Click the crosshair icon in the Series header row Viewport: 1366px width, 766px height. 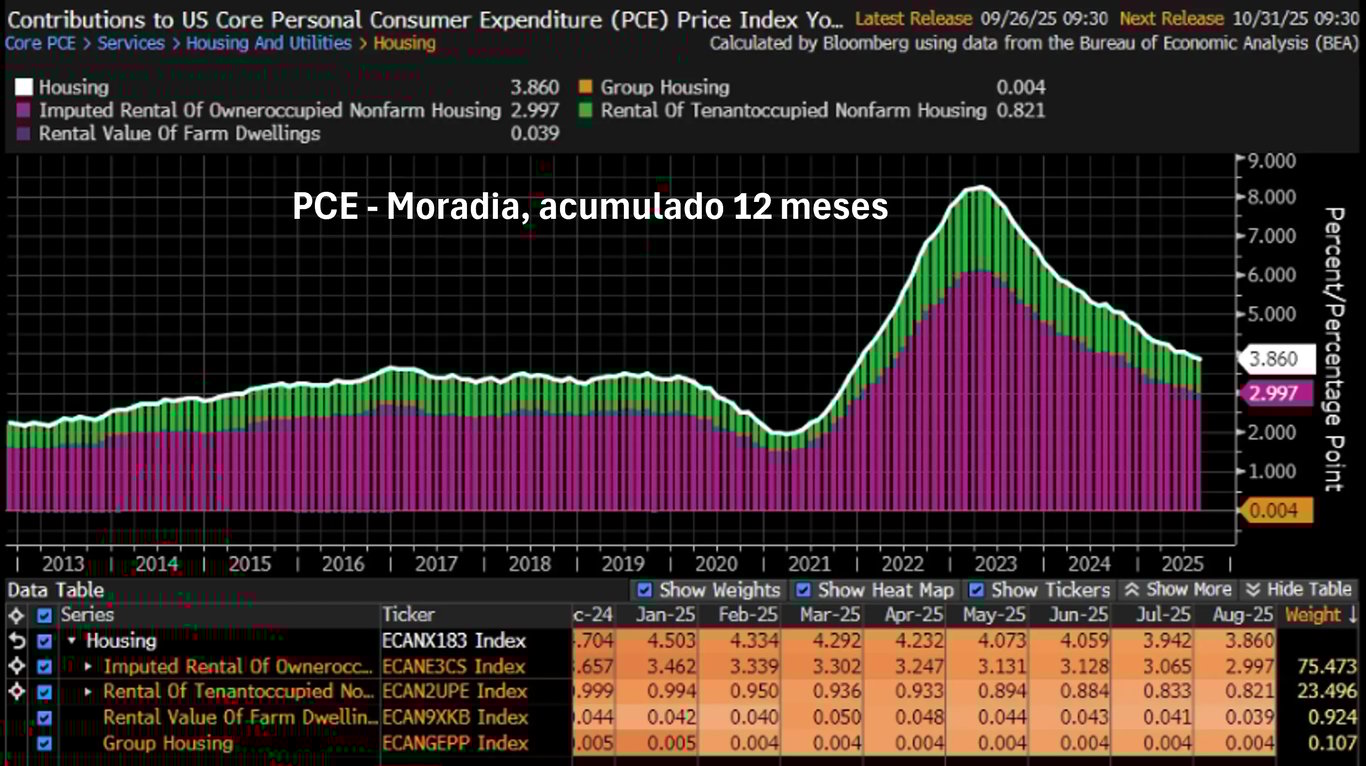(16, 616)
